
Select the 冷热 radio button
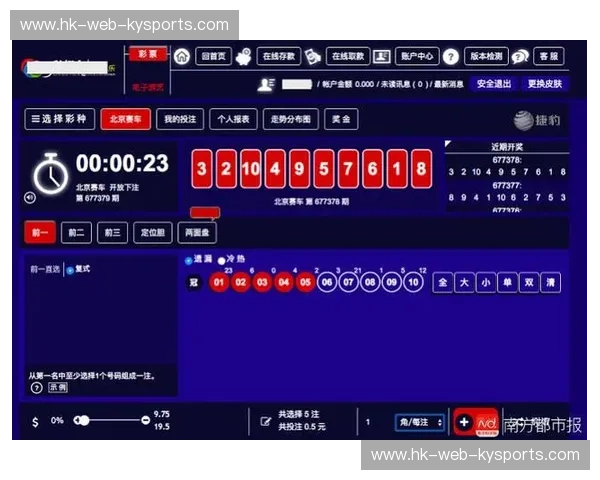click(222, 260)
